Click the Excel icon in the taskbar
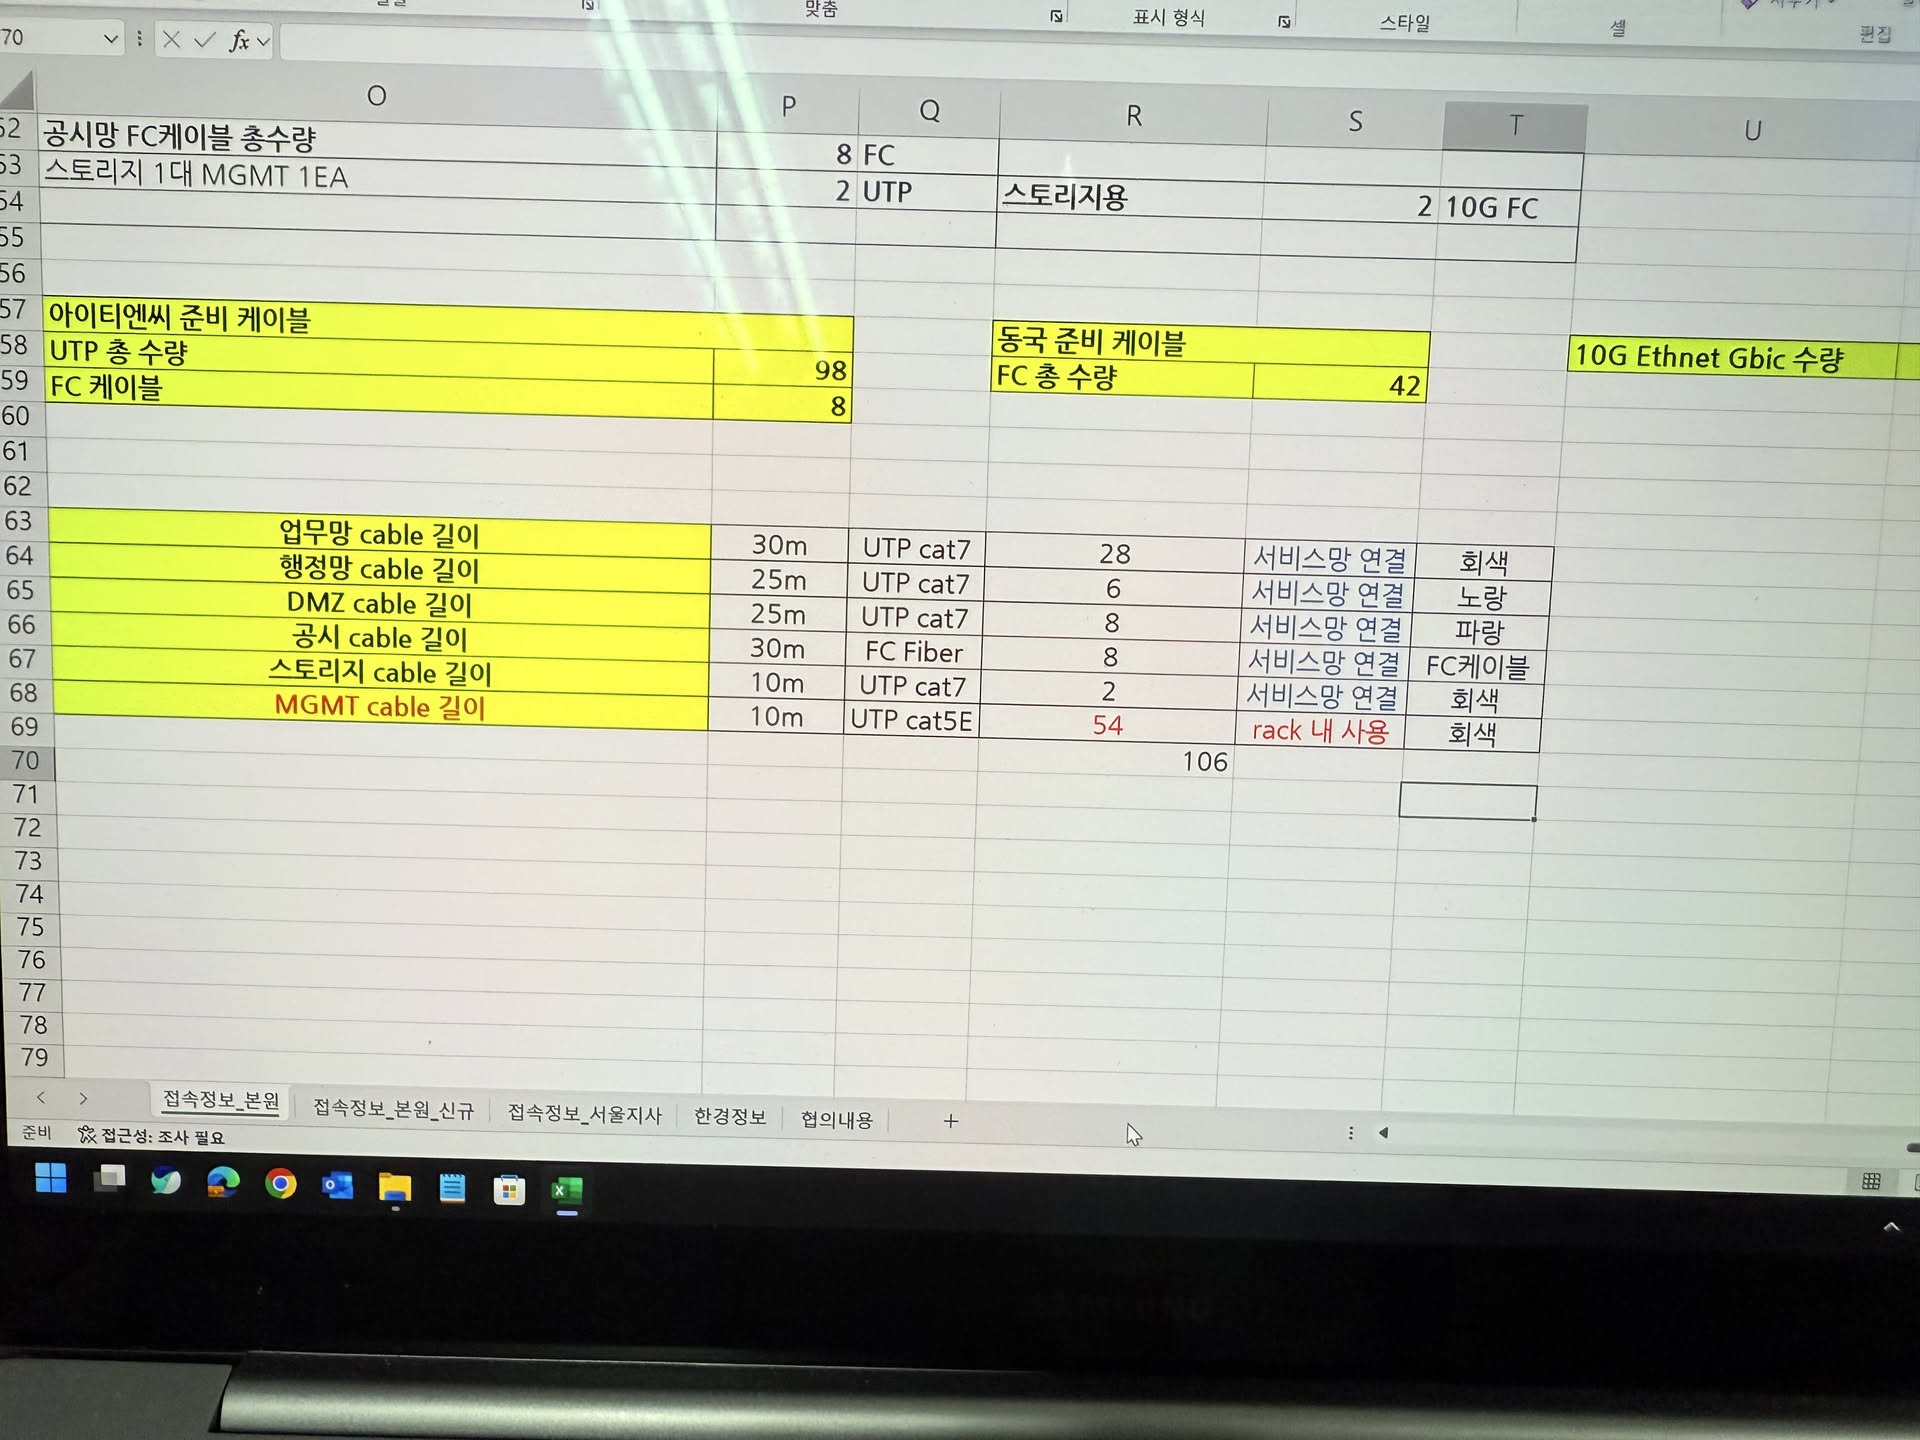The height and width of the screenshot is (1440, 1920). coord(566,1190)
